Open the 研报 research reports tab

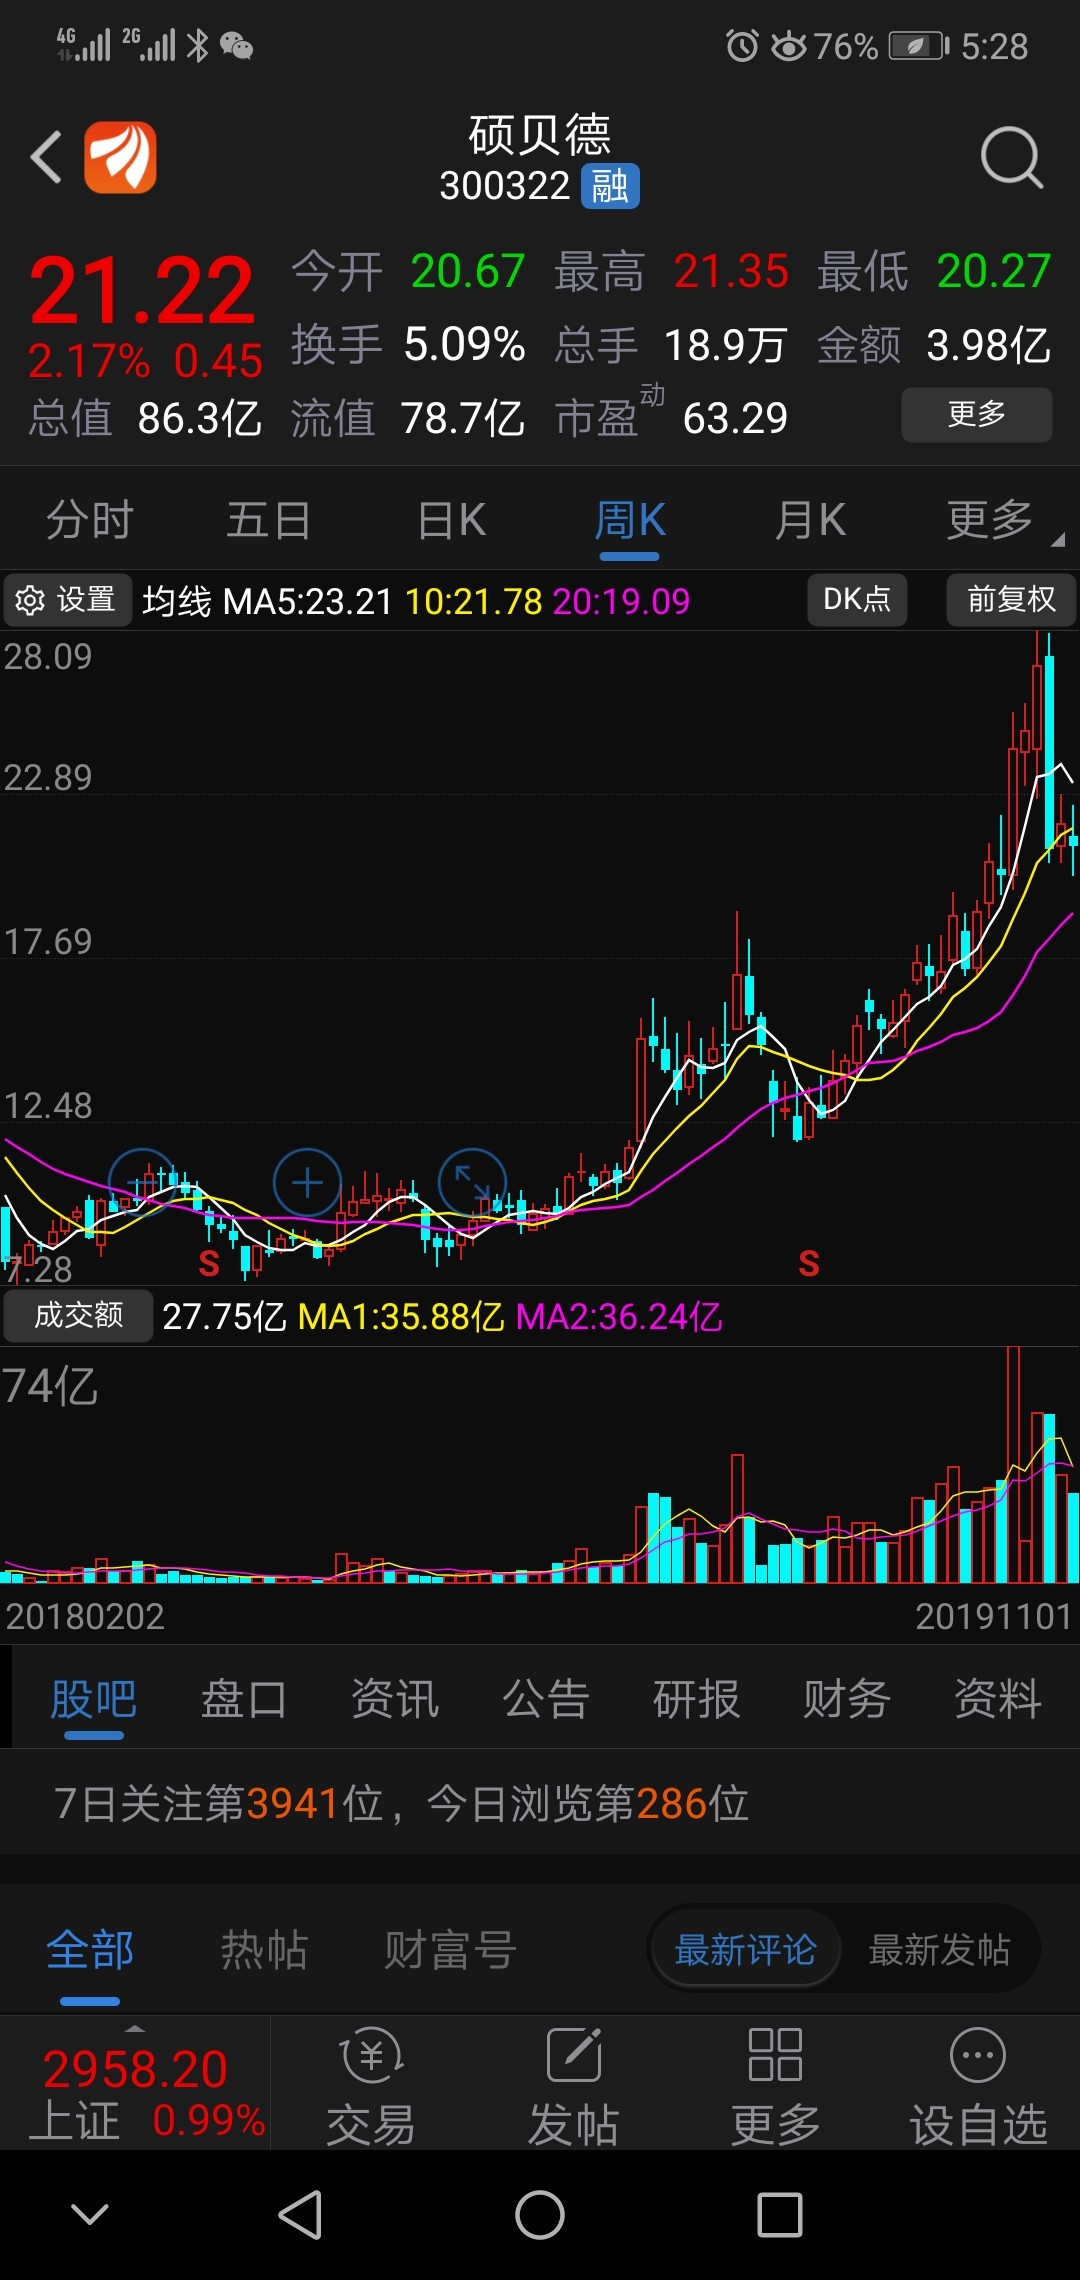[x=697, y=1699]
